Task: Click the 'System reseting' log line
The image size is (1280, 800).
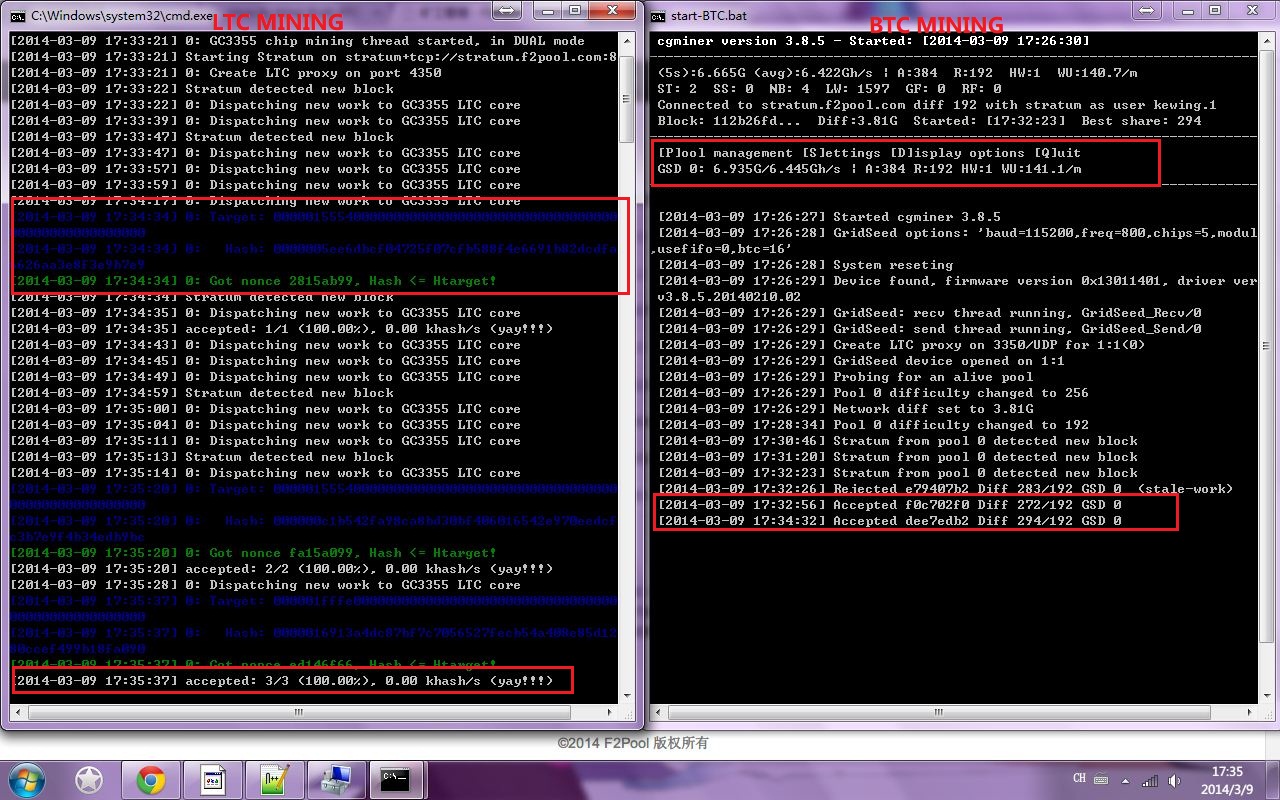Action: pos(805,265)
